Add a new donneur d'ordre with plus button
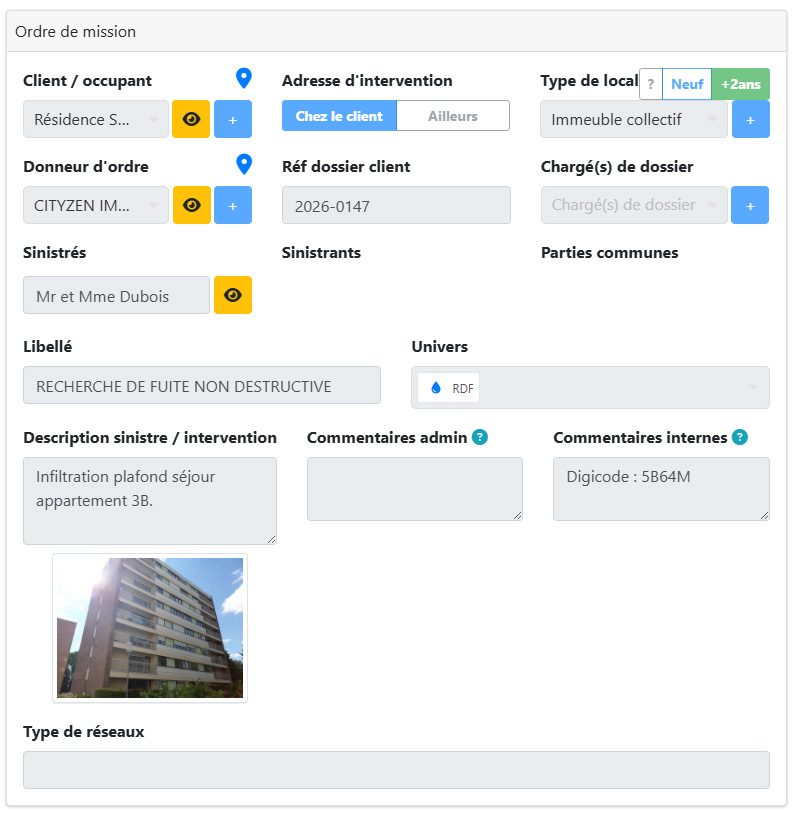795x813 pixels. click(x=233, y=205)
